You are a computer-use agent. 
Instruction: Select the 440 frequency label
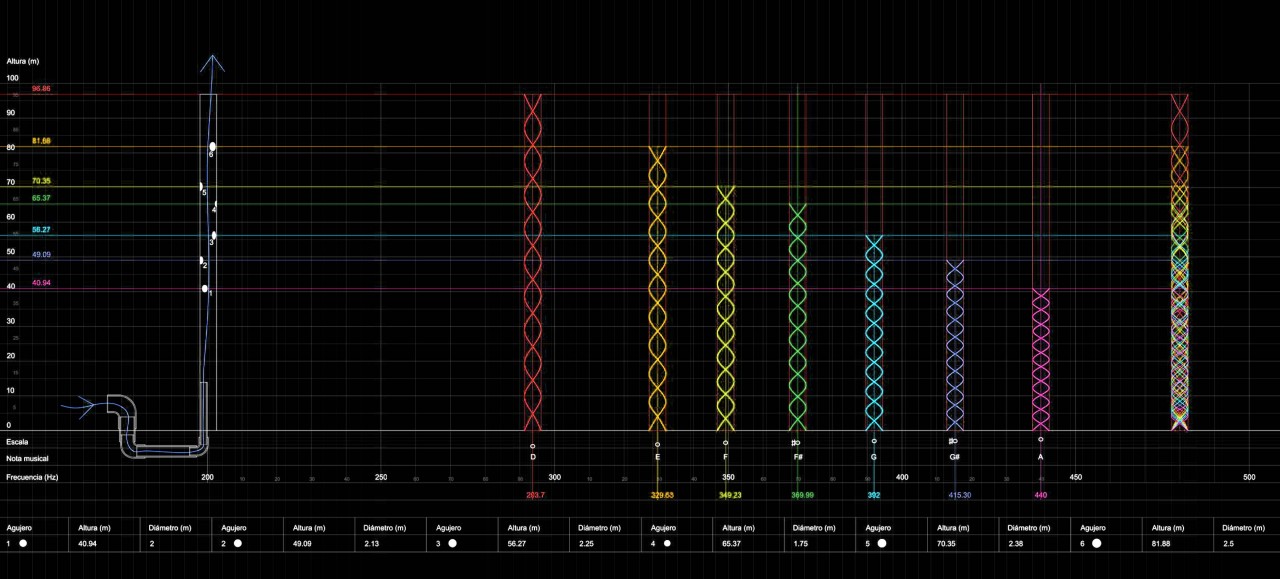(x=1041, y=495)
